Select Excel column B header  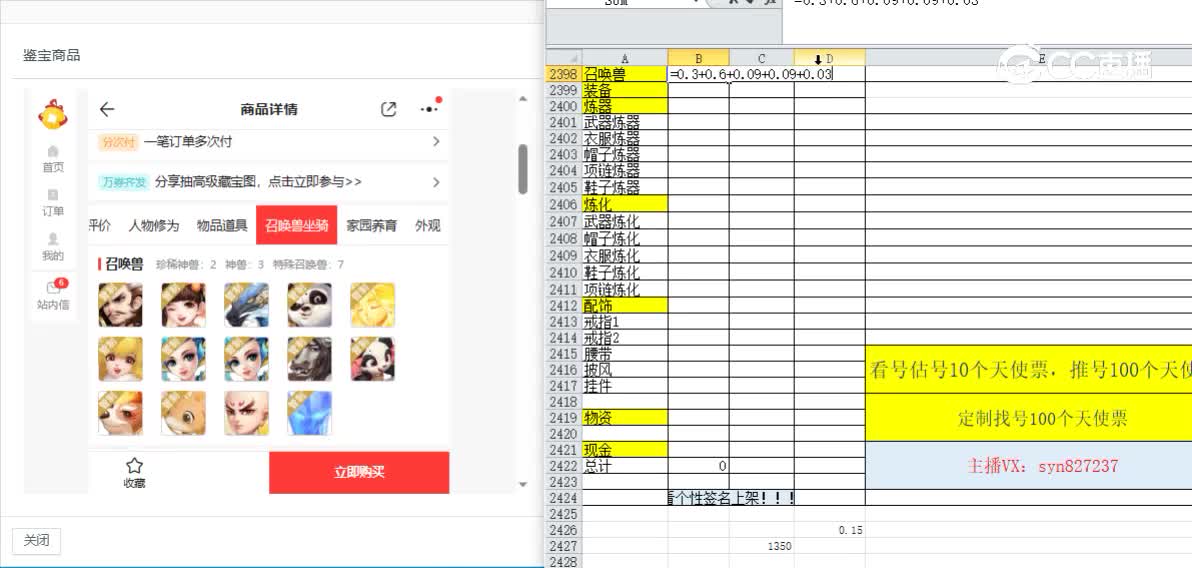699,58
